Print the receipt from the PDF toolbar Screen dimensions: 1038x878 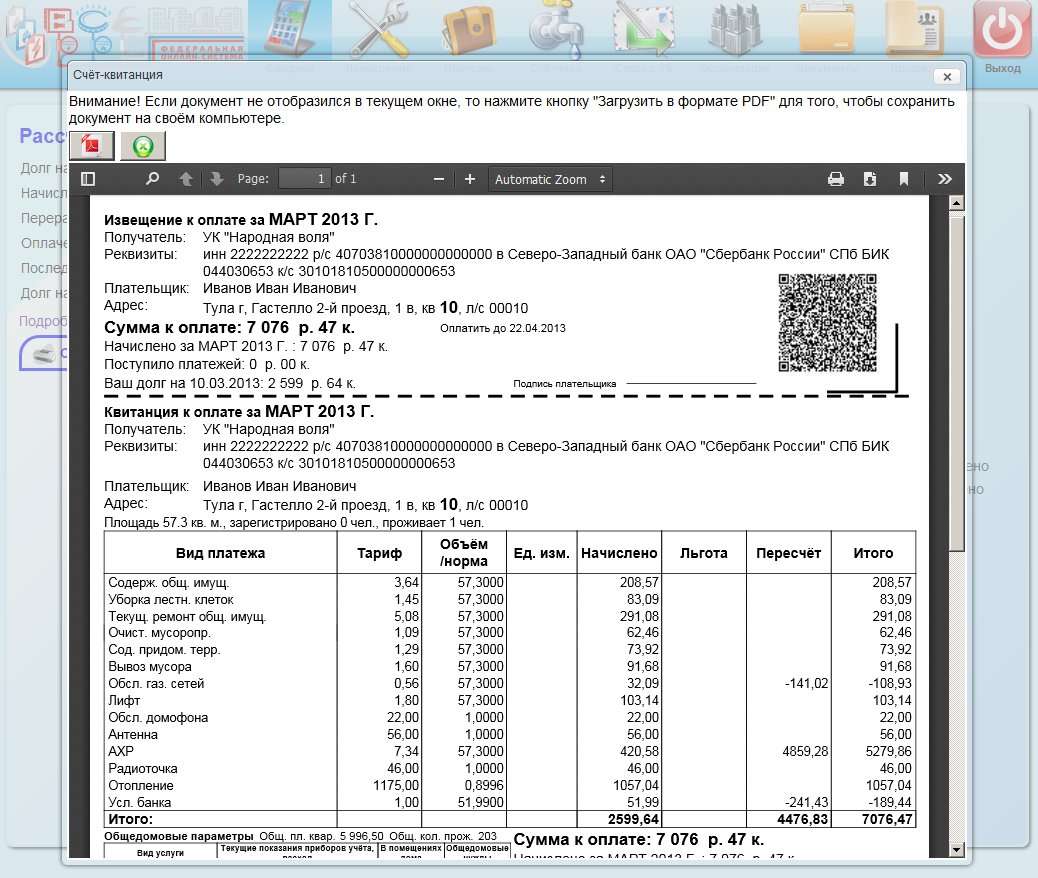[836, 179]
